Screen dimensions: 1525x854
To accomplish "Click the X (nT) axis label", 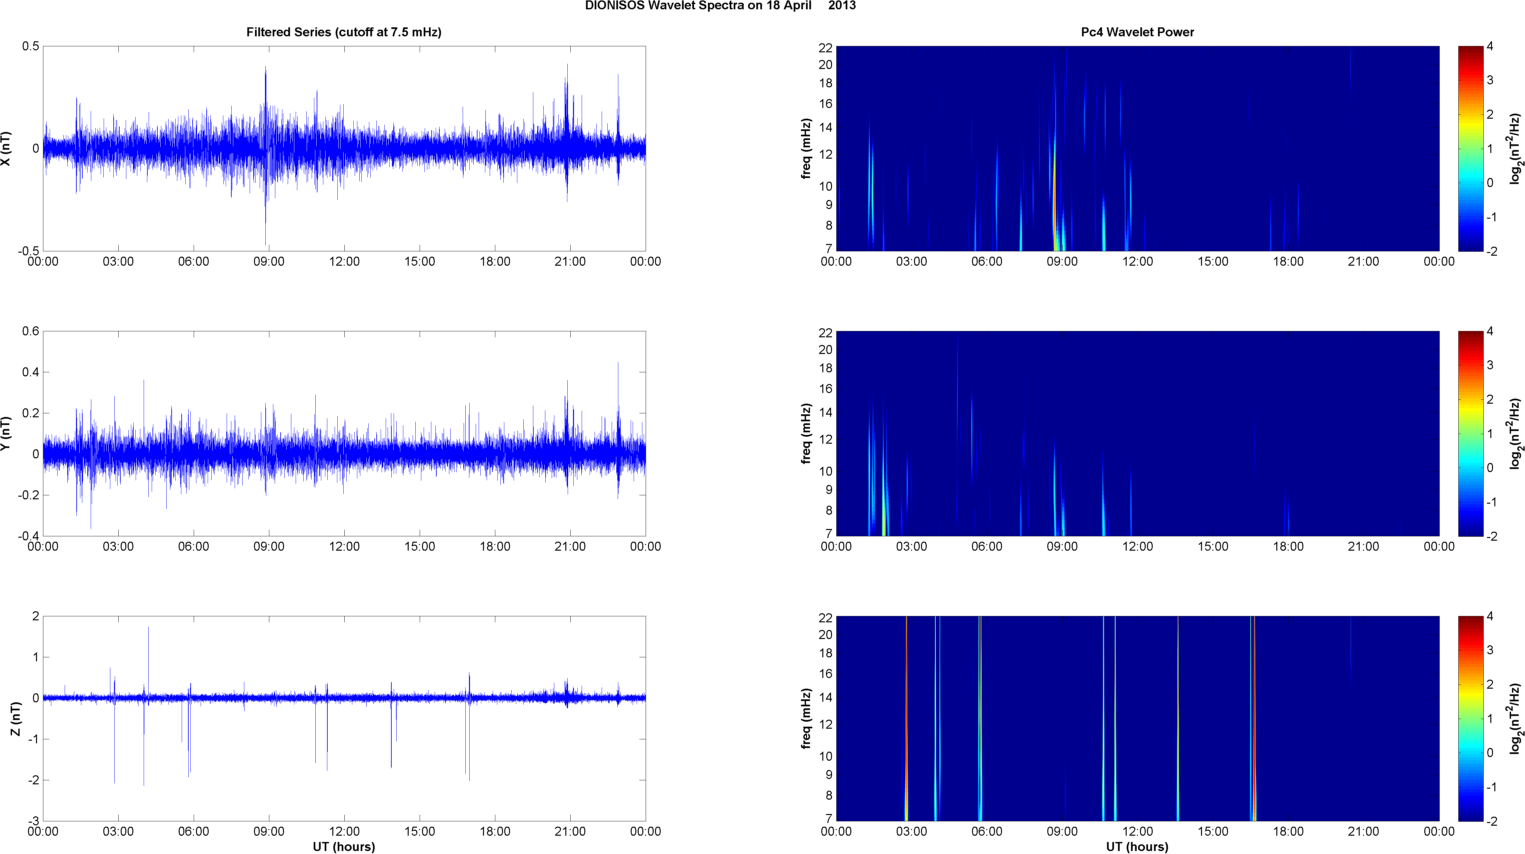I will (x=6, y=148).
